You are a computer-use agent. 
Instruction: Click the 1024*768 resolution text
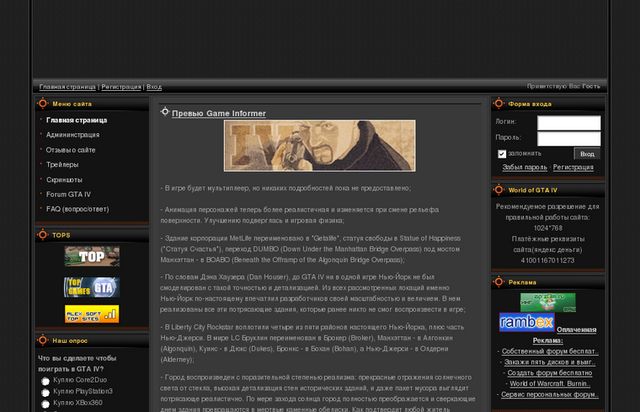(x=548, y=228)
